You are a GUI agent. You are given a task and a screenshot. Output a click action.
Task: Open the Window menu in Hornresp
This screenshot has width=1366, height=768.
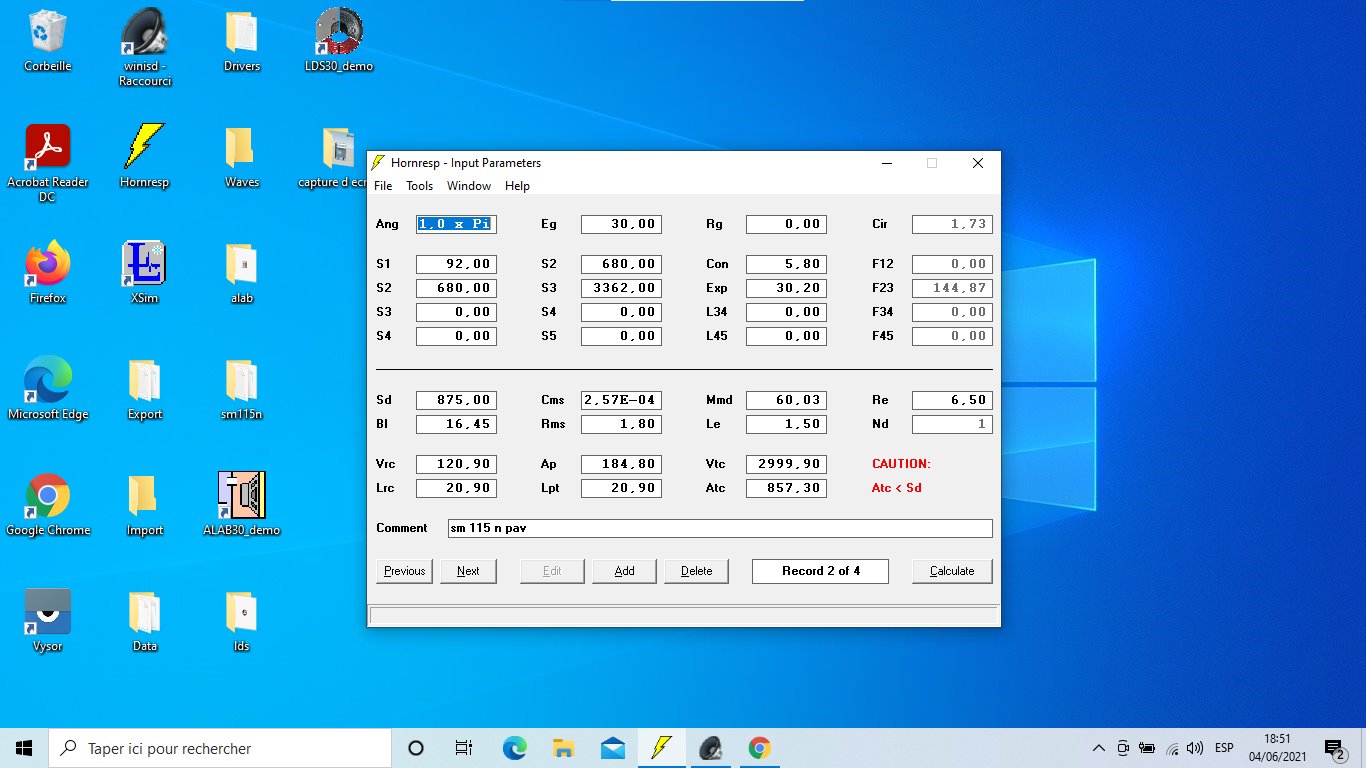coord(469,186)
